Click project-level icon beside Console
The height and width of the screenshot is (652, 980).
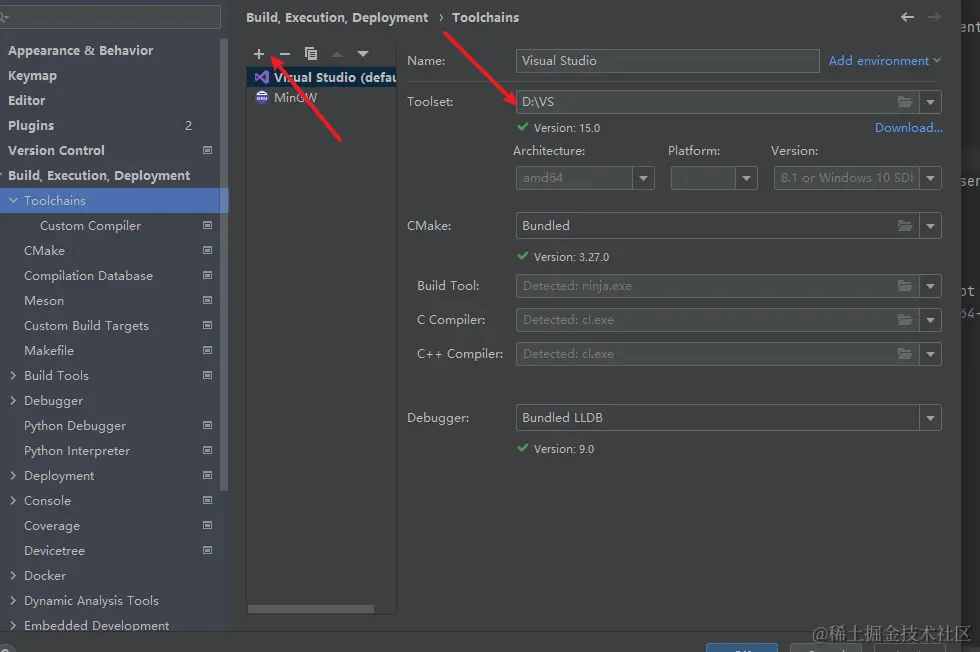click(x=208, y=500)
